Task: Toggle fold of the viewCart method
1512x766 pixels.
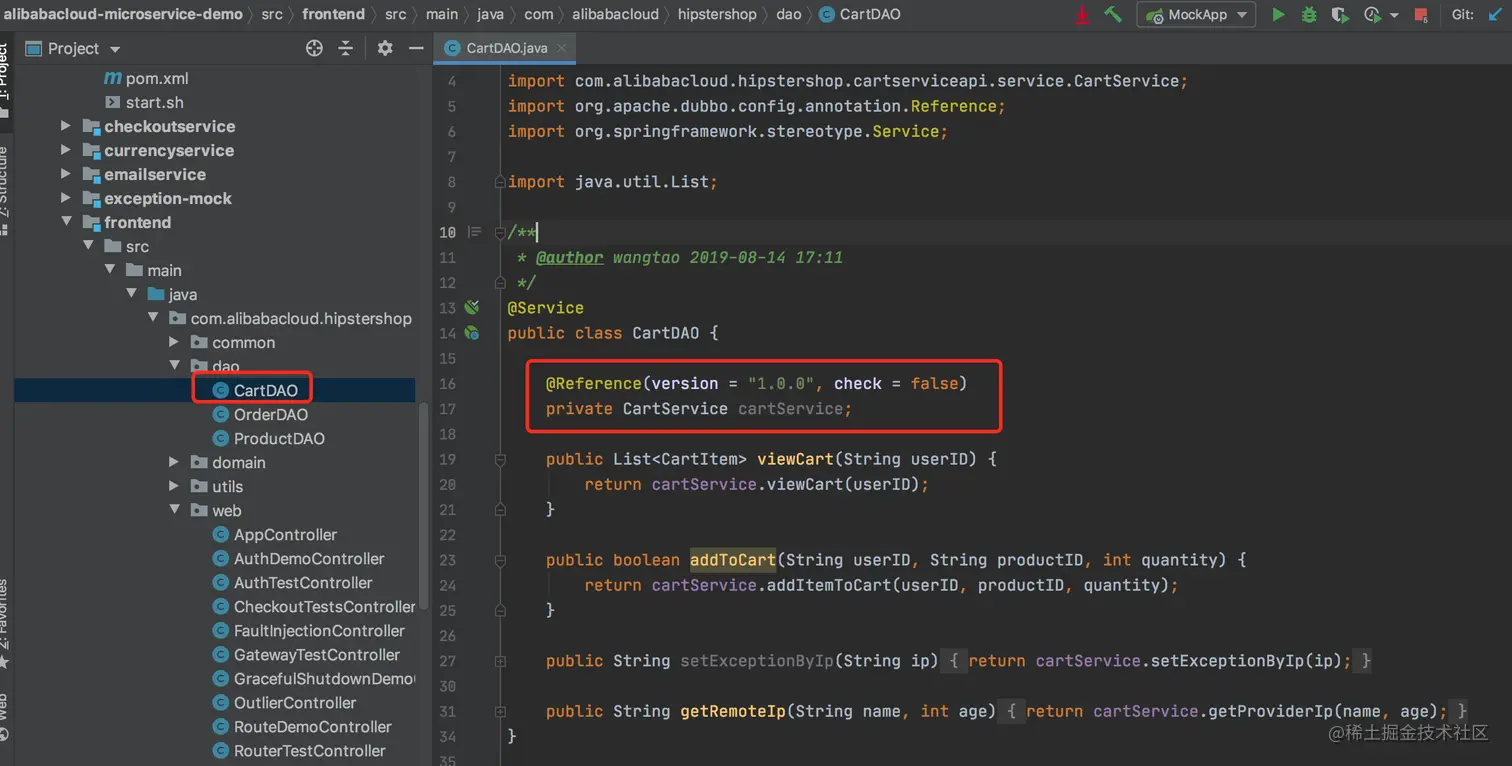Action: coord(499,460)
